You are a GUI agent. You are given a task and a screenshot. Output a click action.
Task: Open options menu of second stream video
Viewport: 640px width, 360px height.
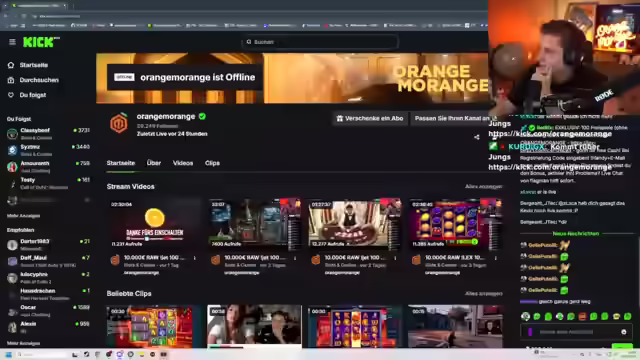pyautogui.click(x=295, y=258)
